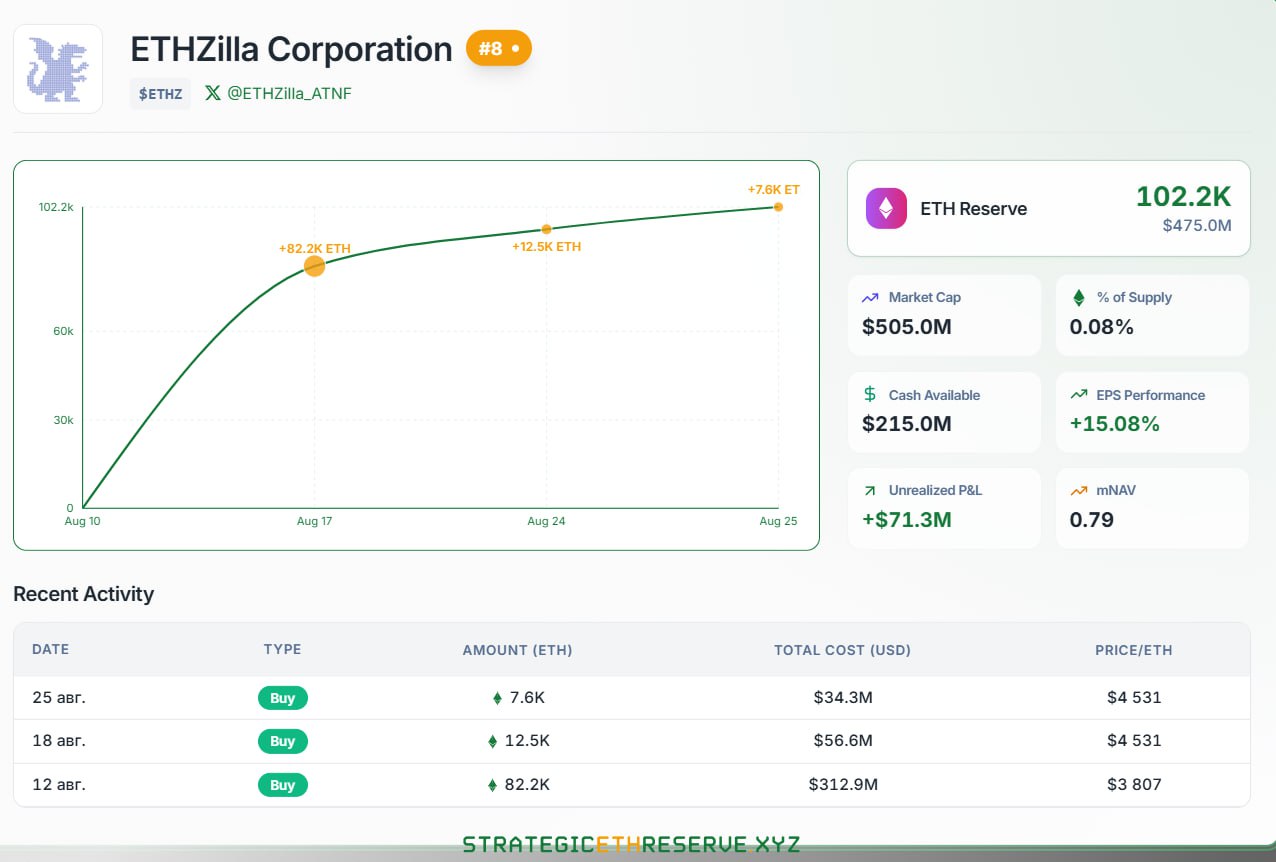Select the +12.5K ETH point on the chart
Screen dimensions: 1276x862
click(x=546, y=229)
